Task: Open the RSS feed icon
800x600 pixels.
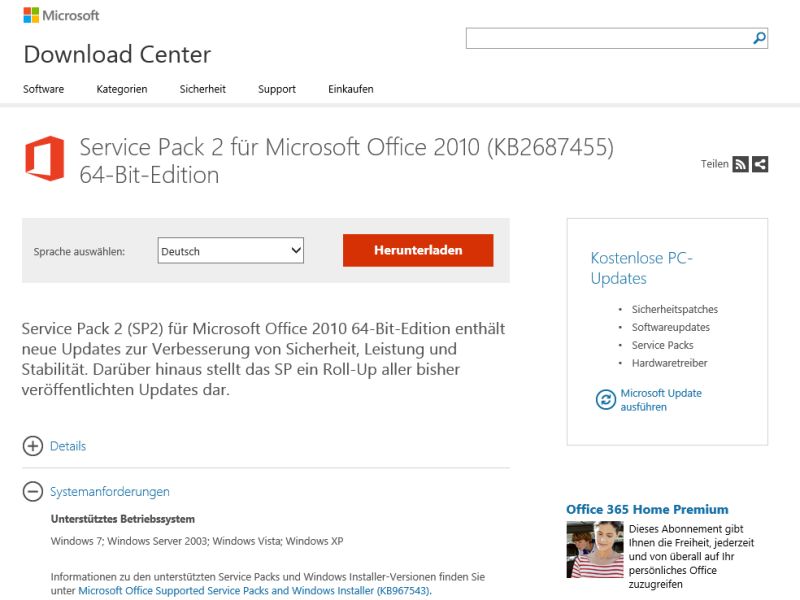Action: pos(740,164)
